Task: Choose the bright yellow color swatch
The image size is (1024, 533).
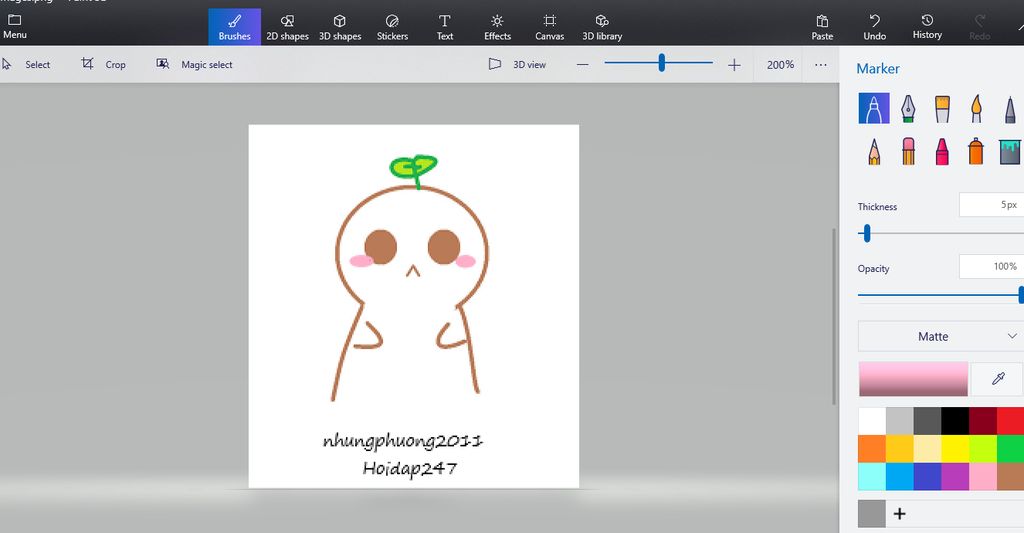Action: click(x=955, y=449)
